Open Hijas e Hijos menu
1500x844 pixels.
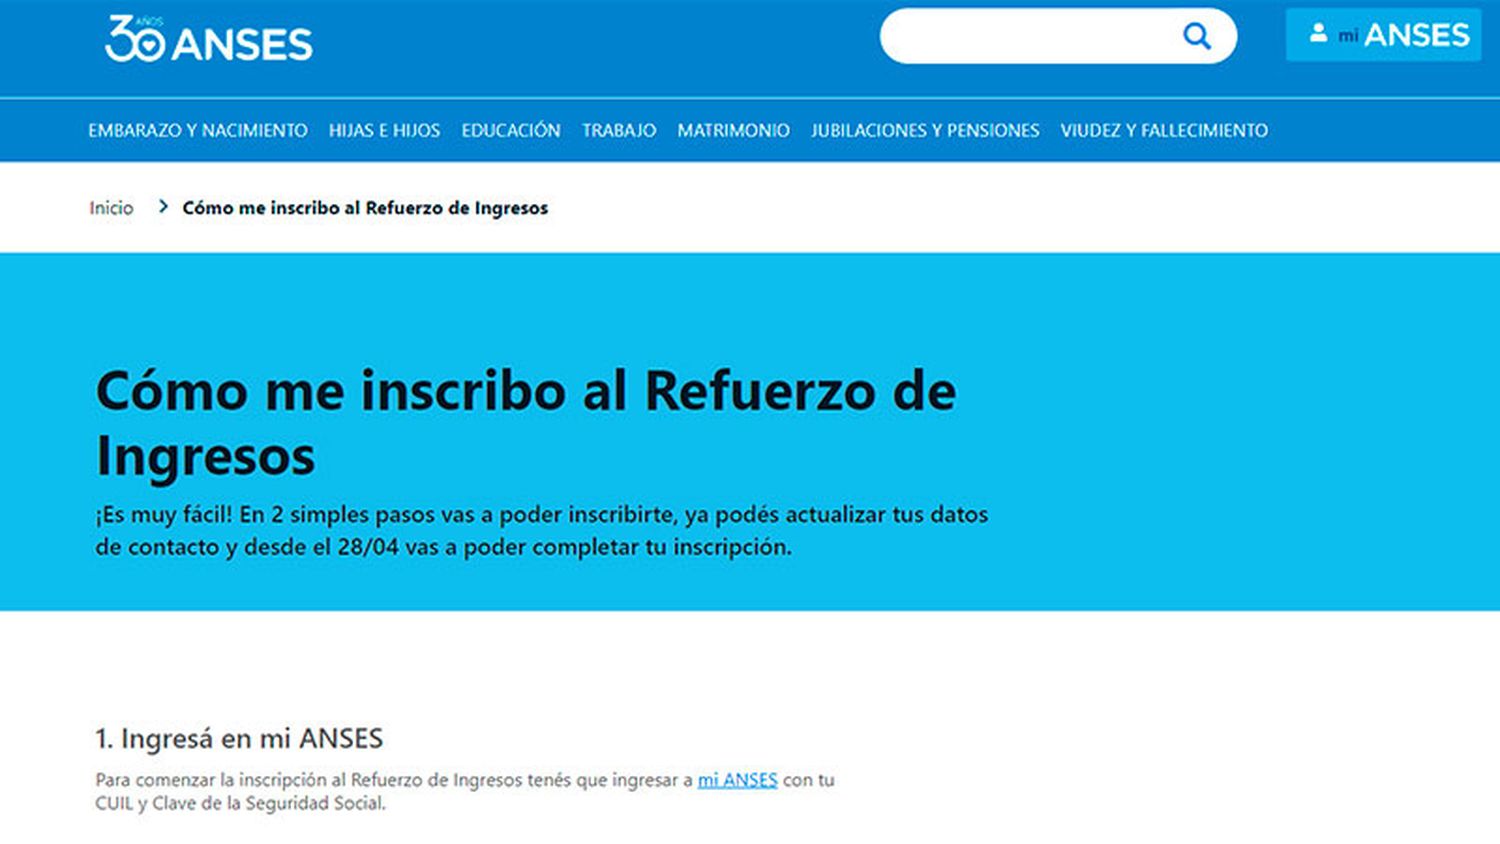click(x=384, y=130)
